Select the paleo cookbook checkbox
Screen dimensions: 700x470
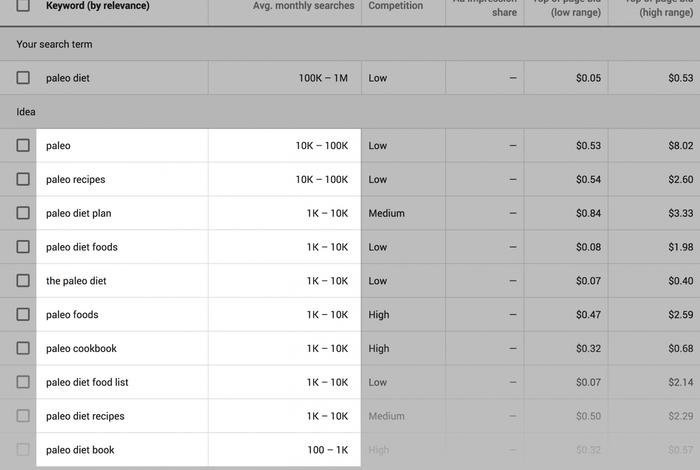click(x=23, y=348)
